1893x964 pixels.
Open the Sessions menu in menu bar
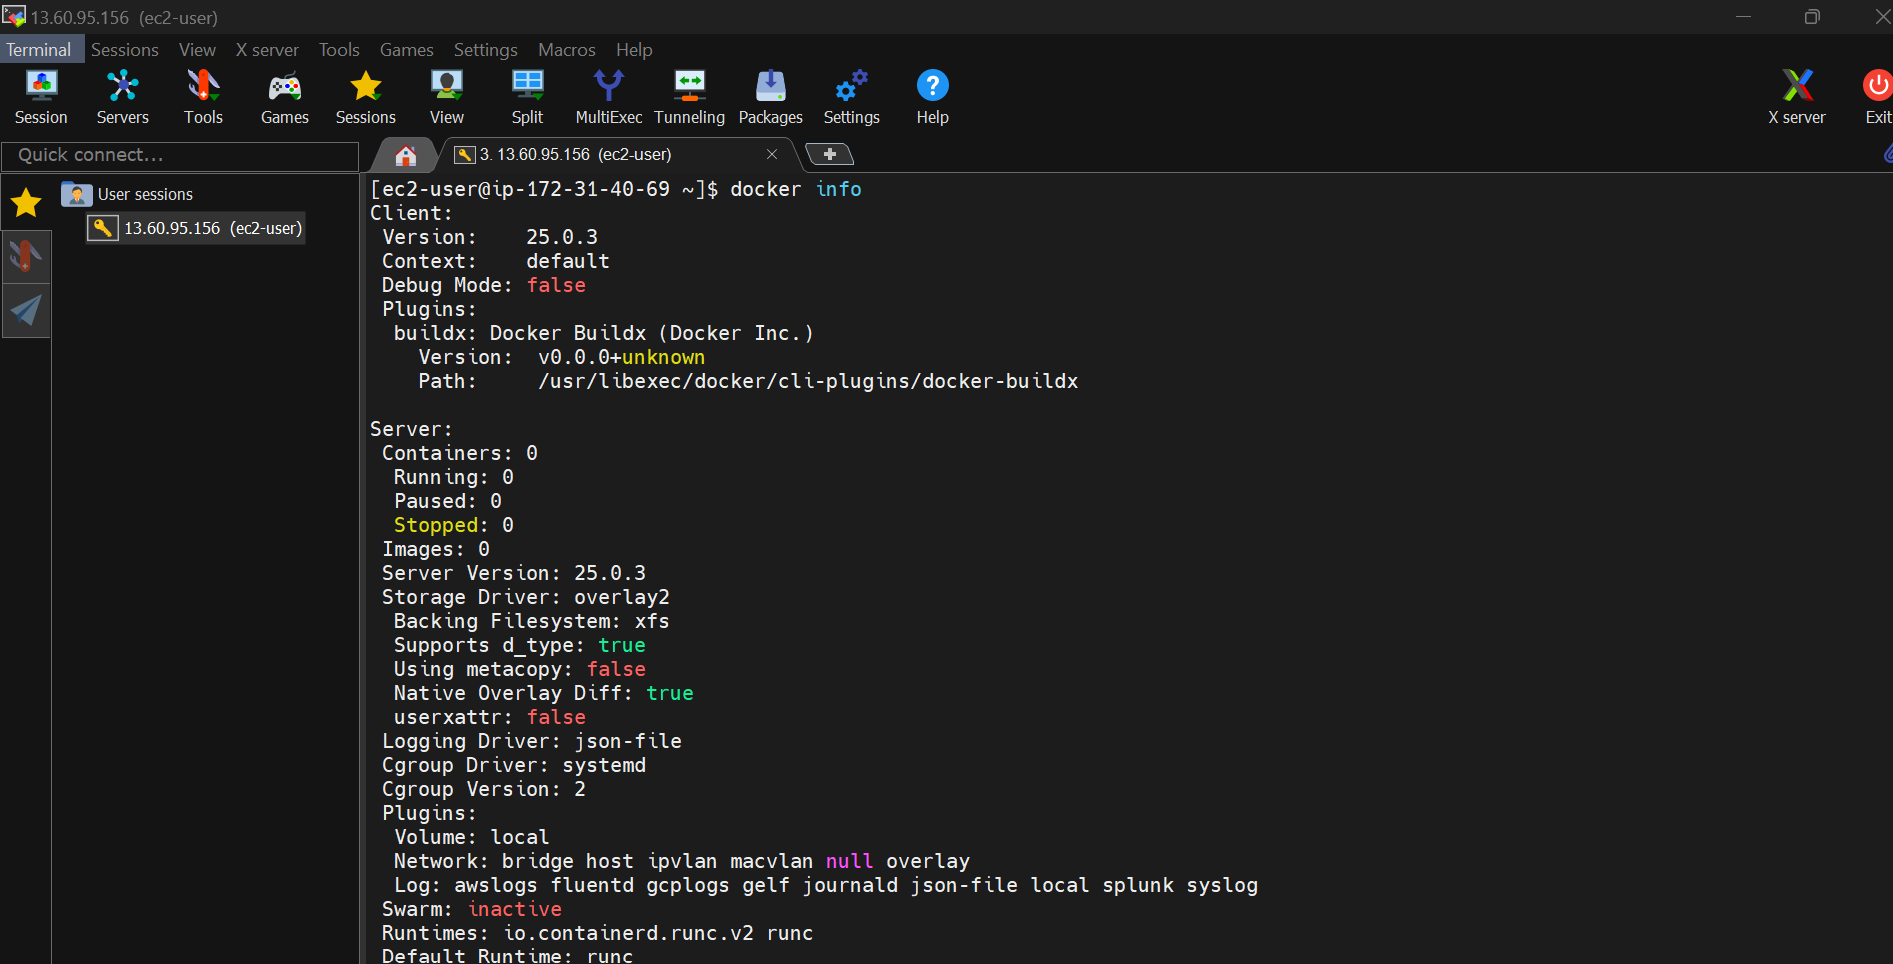[x=125, y=49]
